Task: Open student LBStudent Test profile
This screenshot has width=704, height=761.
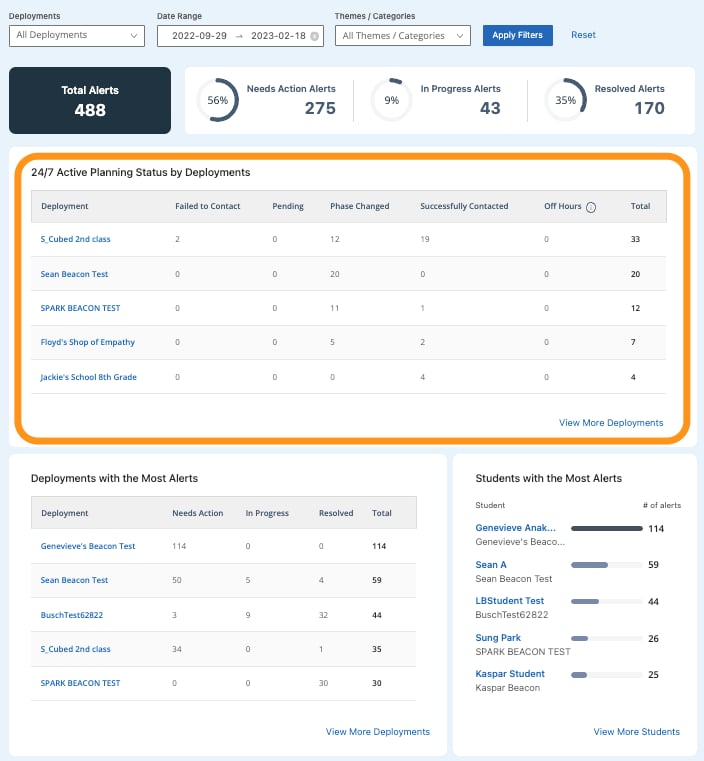Action: pyautogui.click(x=509, y=601)
